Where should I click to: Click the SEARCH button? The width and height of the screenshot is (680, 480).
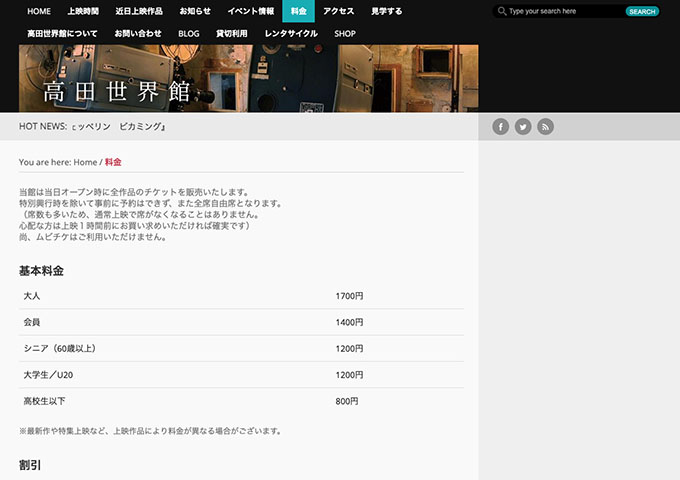point(641,11)
